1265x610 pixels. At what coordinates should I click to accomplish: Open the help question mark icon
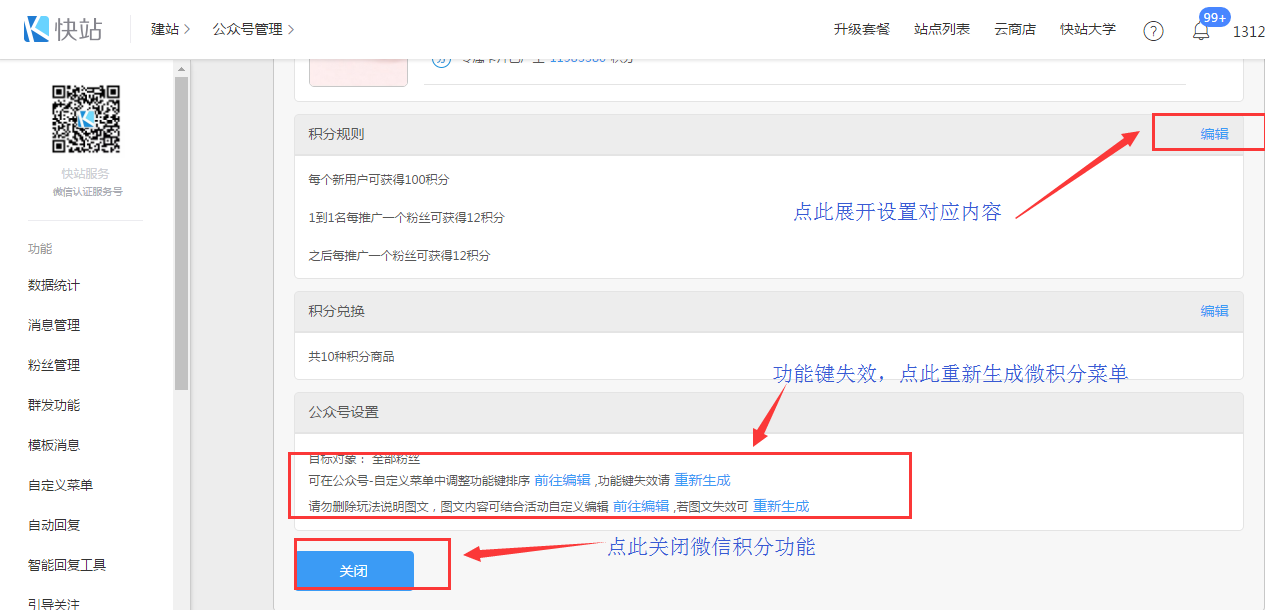tap(1153, 31)
